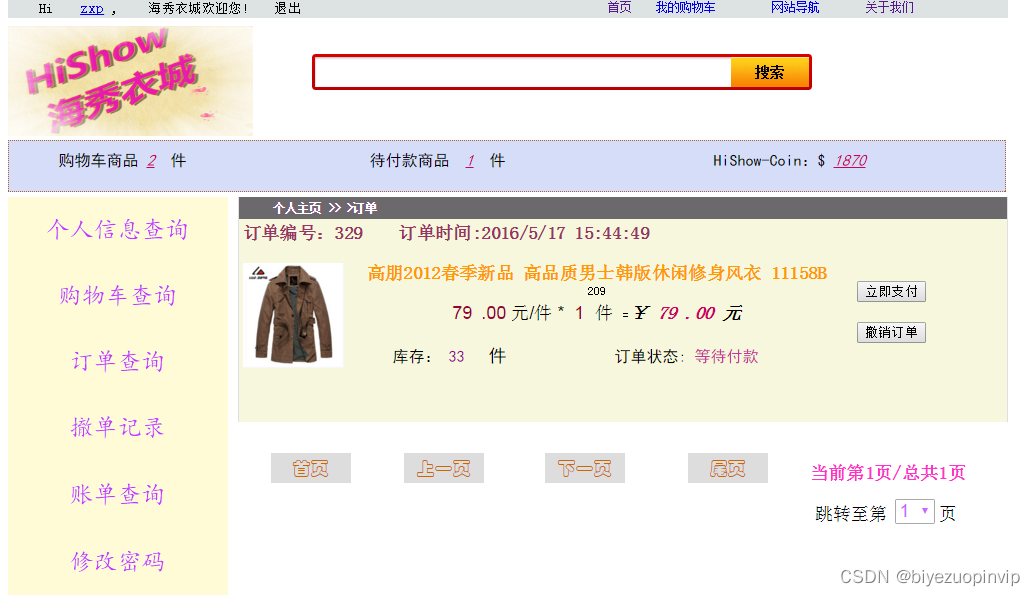This screenshot has height=596, width=1035.
Task: Open 购物车查询 in the sidebar
Action: [117, 296]
